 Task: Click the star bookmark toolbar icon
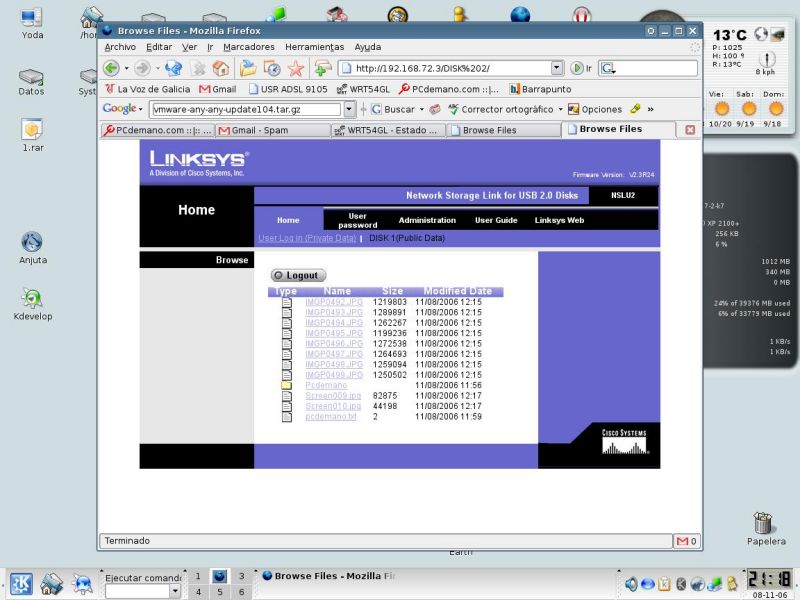296,68
